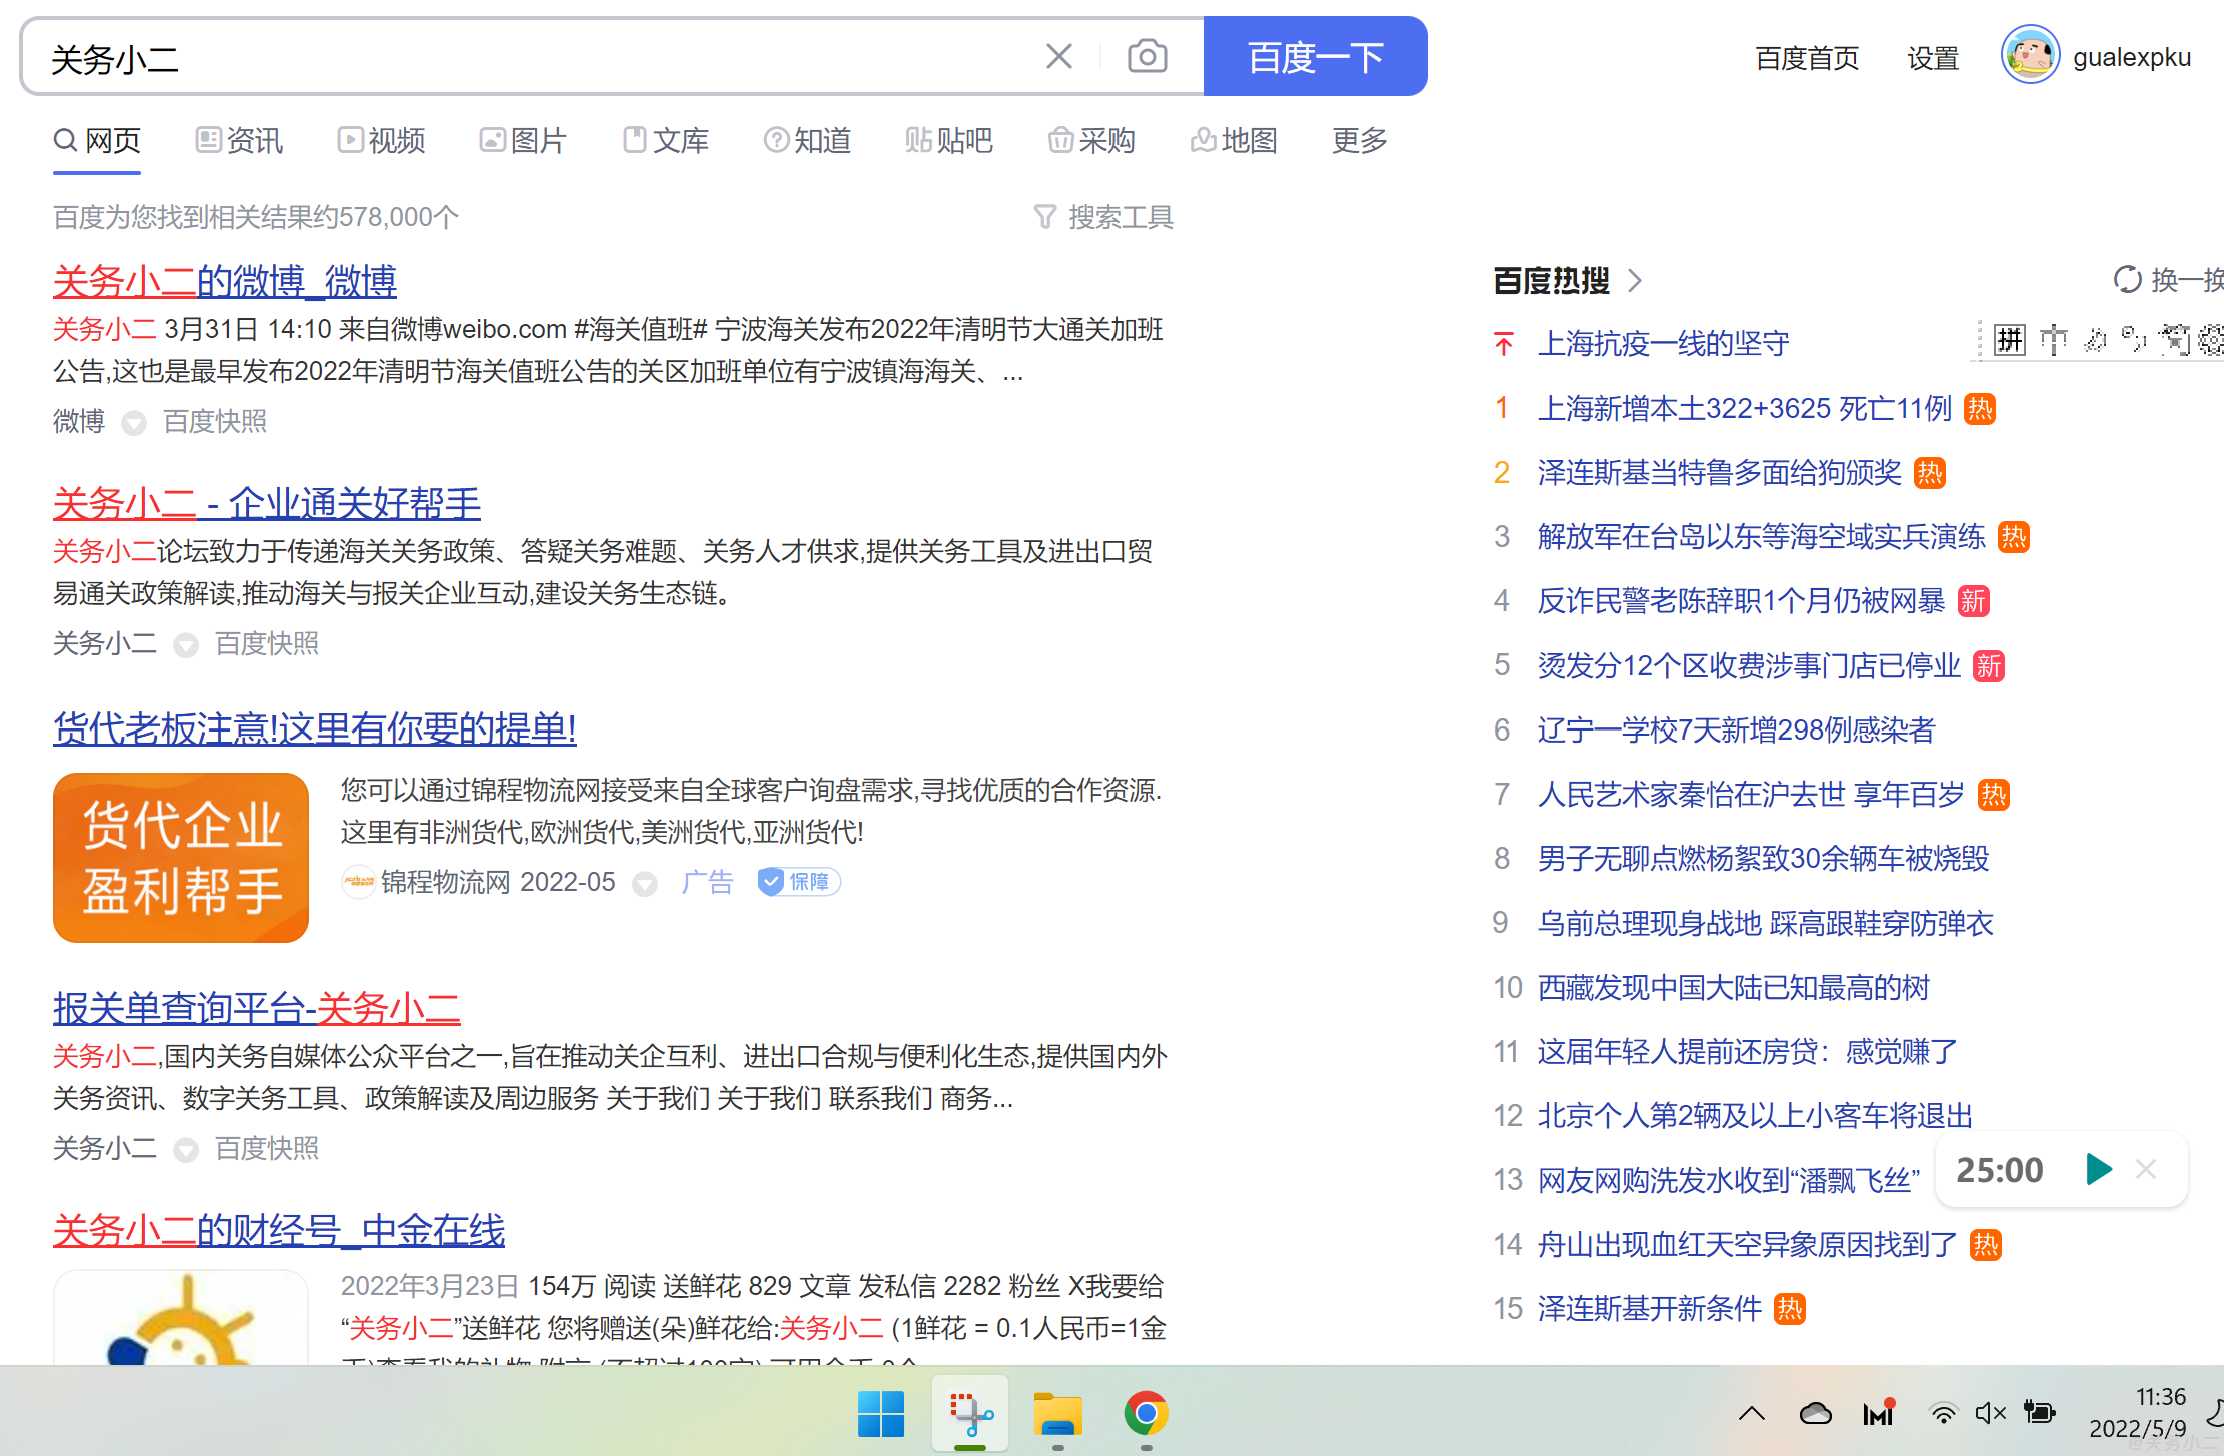Open 关务小二 - 企业通关好帮手 result
The width and height of the screenshot is (2224, 1456).
click(x=267, y=503)
